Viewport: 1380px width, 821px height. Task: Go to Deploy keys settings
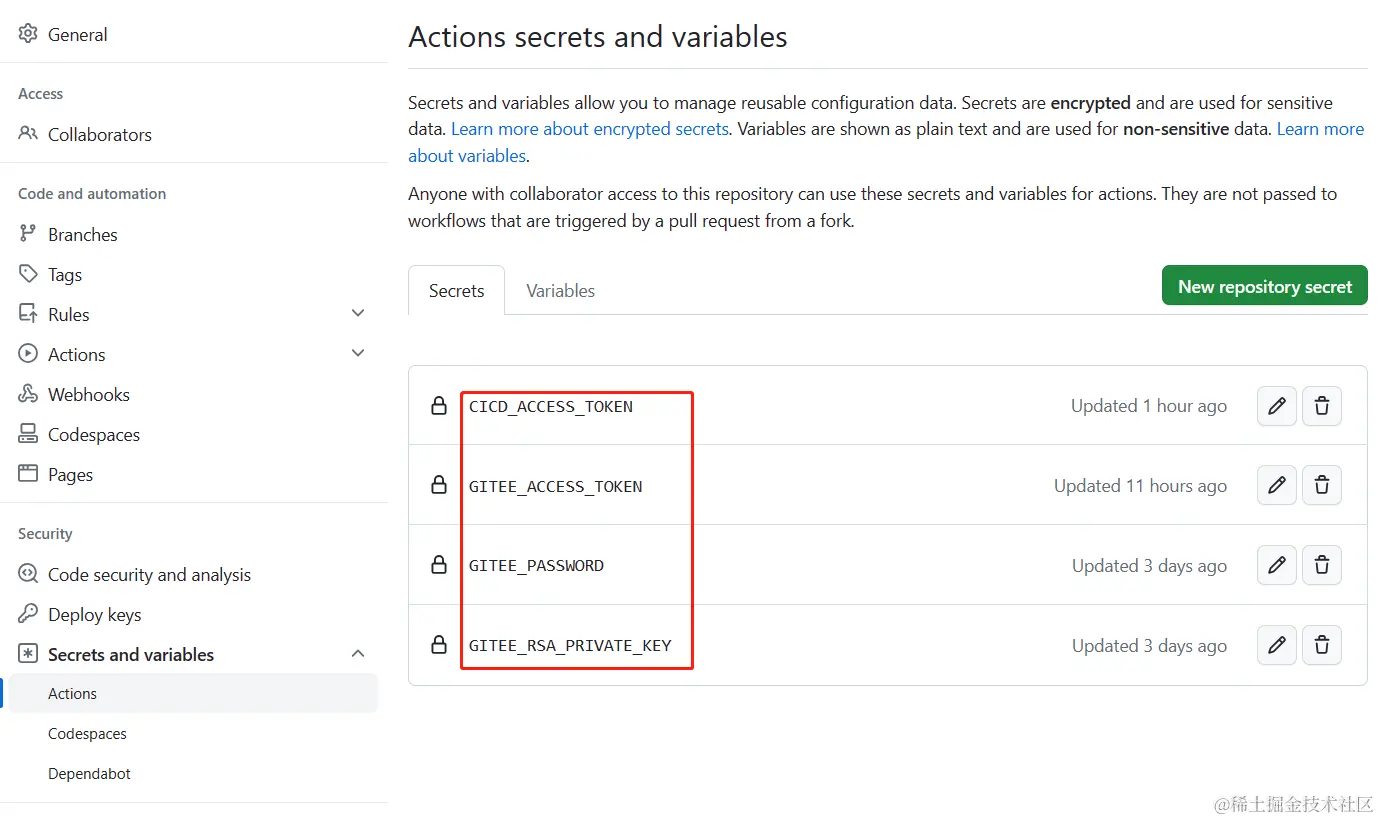(94, 615)
